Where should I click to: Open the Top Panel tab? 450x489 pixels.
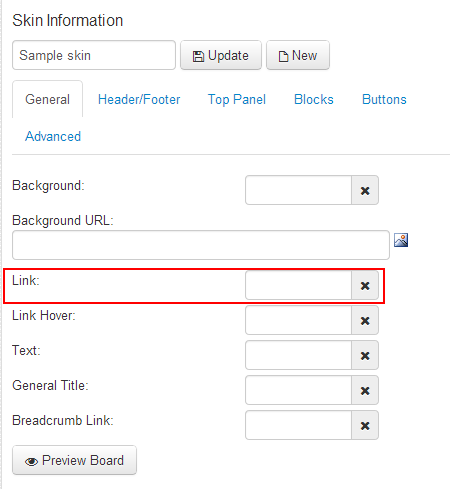(x=237, y=99)
